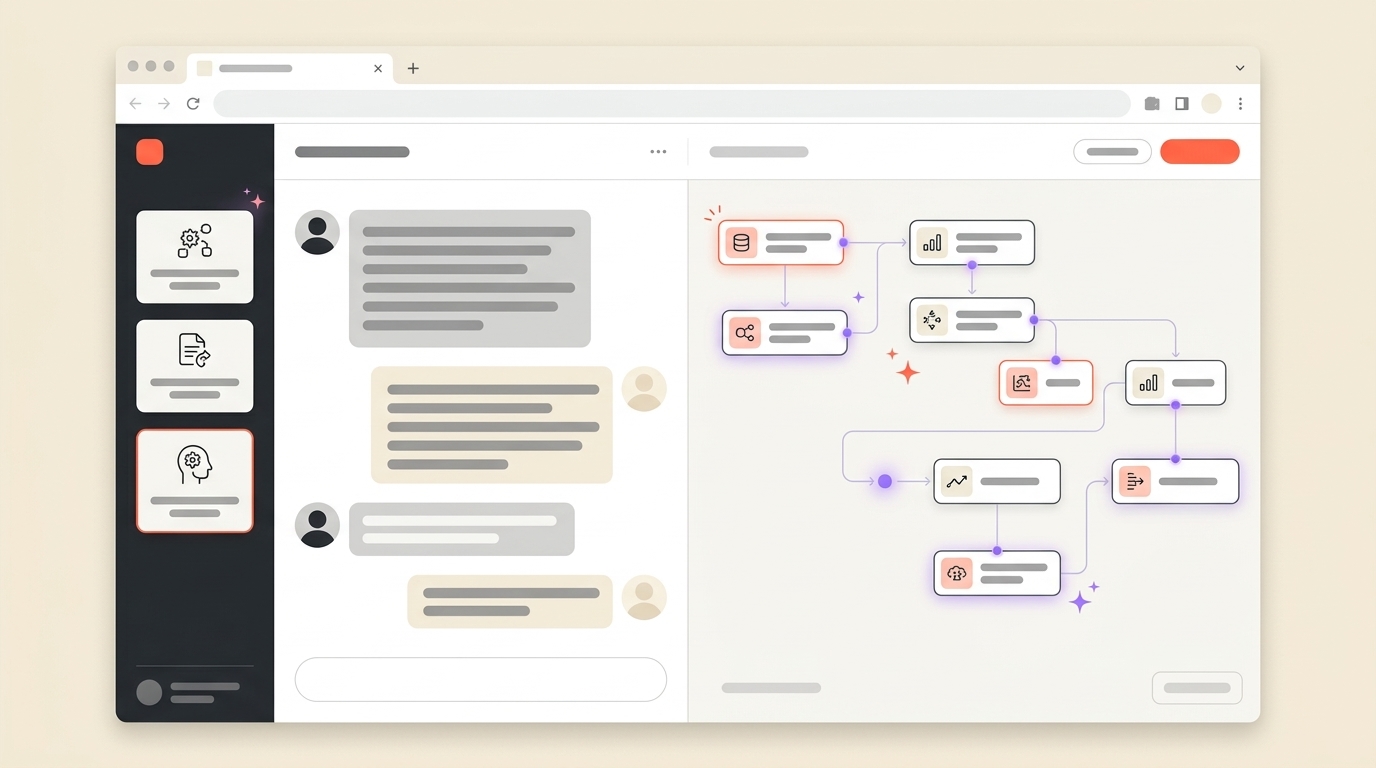The image size is (1376, 768).
Task: Select the right-side bar chart node
Action: [x=1175, y=383]
